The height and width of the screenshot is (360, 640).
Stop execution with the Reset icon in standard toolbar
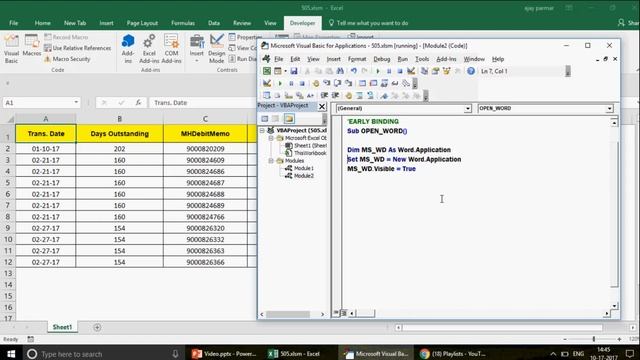pos(400,71)
